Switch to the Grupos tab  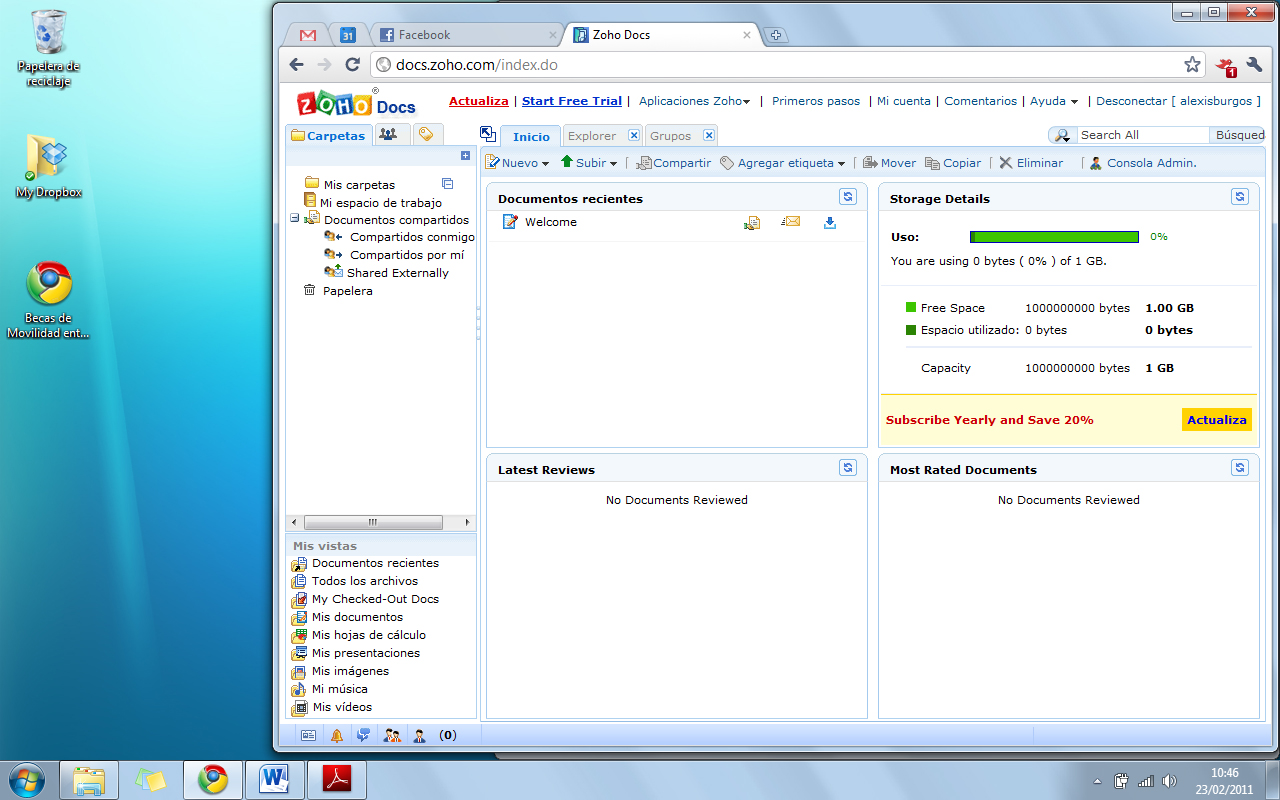(670, 136)
